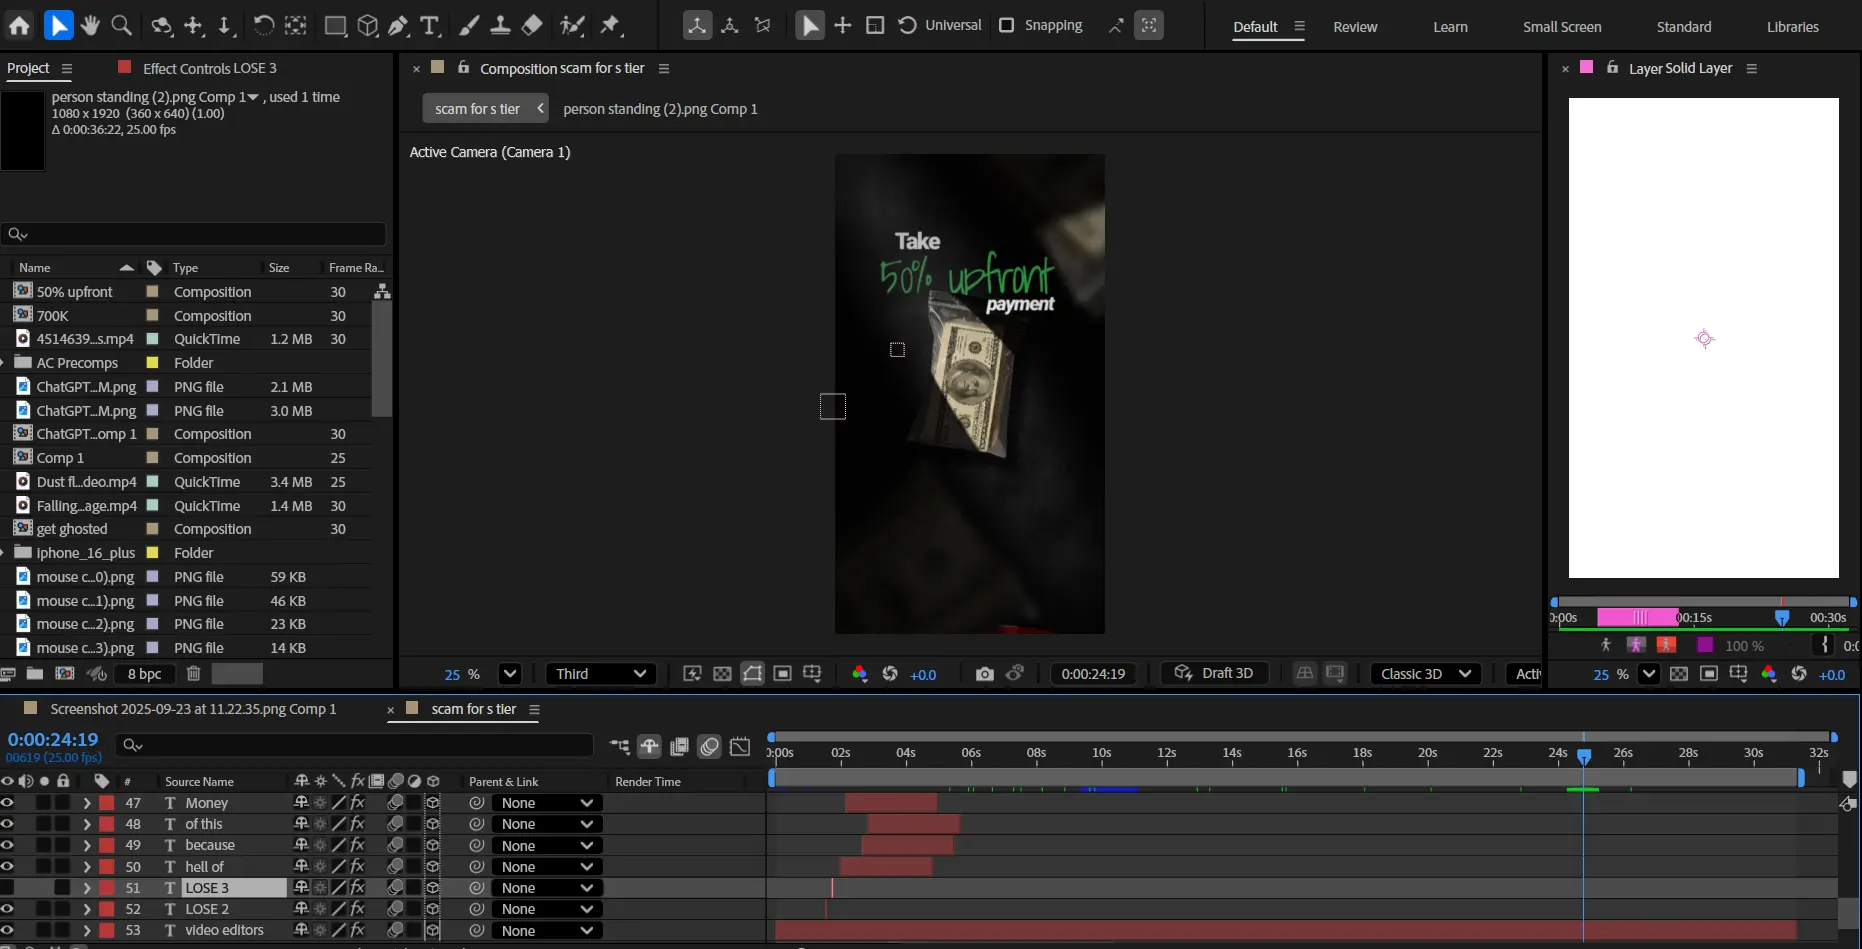Image resolution: width=1862 pixels, height=949 pixels.
Task: Select the Zoom magnifier tool
Action: pyautogui.click(x=122, y=25)
